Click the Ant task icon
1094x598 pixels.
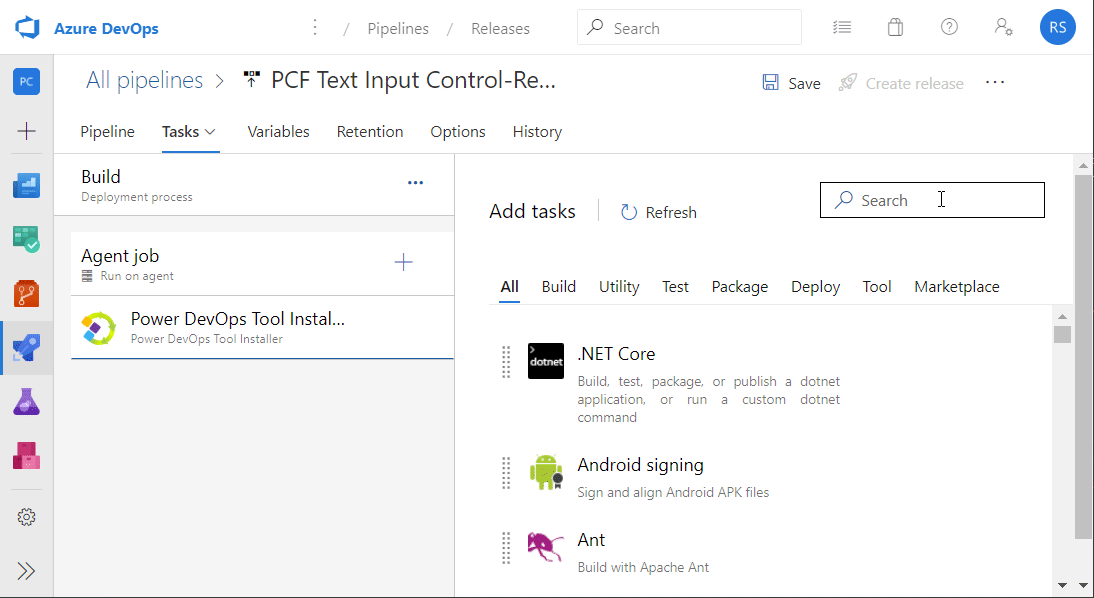click(x=546, y=547)
